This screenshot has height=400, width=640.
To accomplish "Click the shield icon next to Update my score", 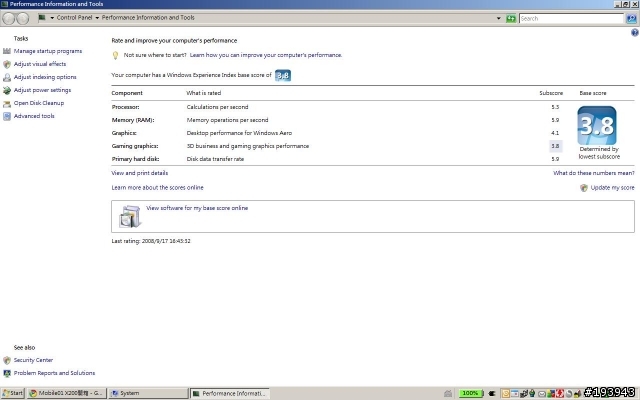I will (x=584, y=188).
